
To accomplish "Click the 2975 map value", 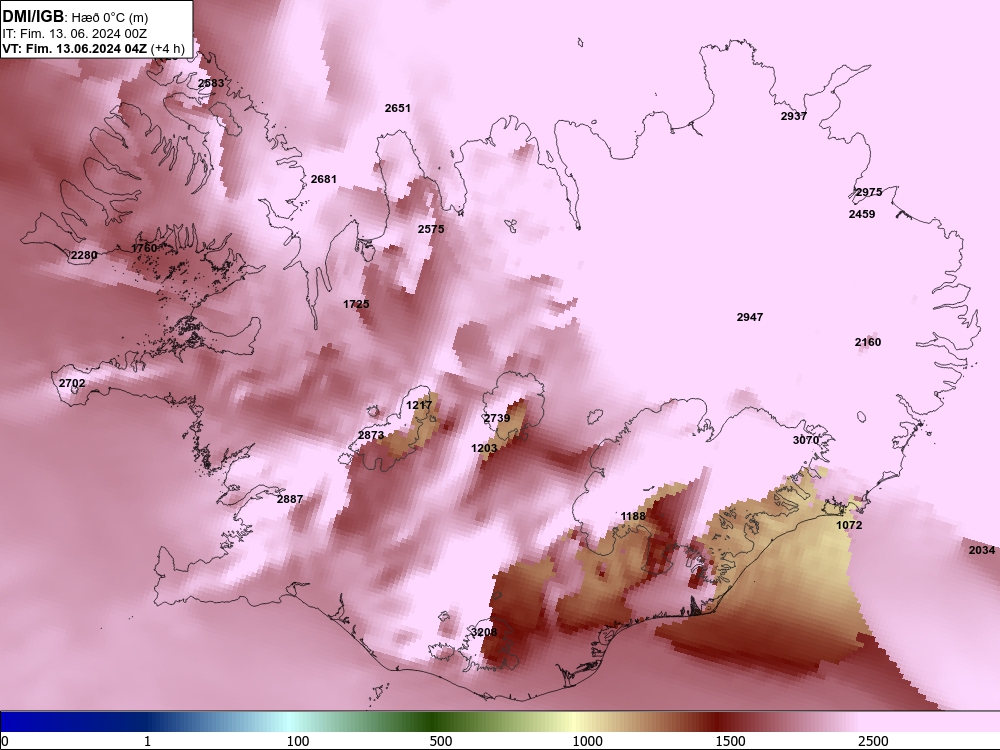I will click(x=869, y=192).
